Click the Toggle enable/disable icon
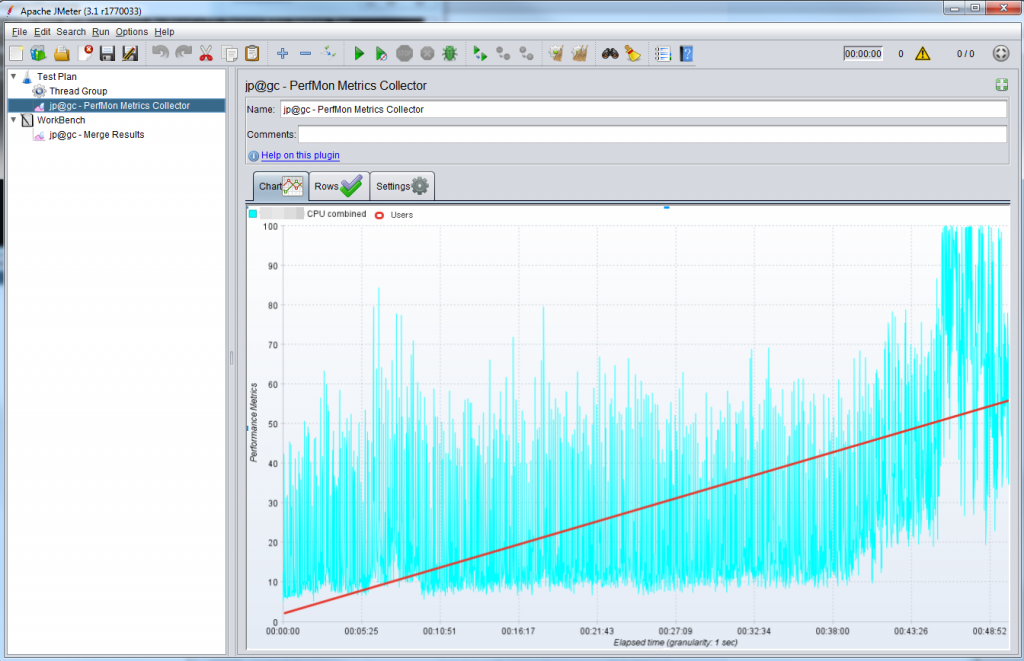The image size is (1024, 661). click(329, 54)
